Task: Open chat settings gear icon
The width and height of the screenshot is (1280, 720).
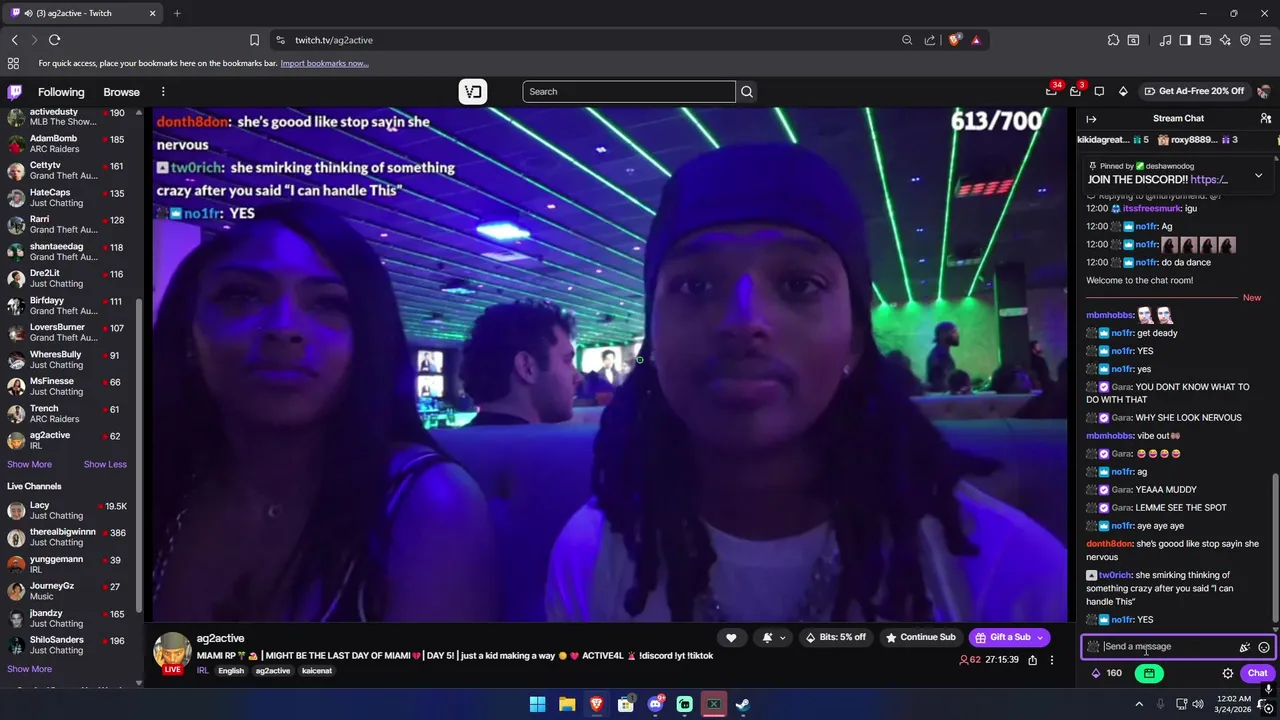Action: [x=1228, y=674]
